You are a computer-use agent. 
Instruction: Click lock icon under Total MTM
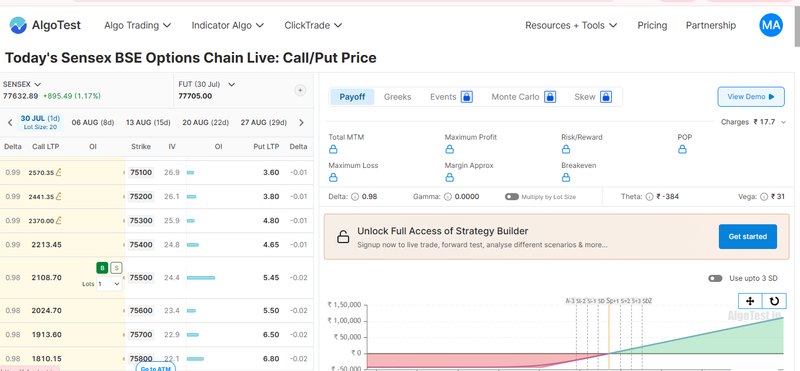coord(333,149)
